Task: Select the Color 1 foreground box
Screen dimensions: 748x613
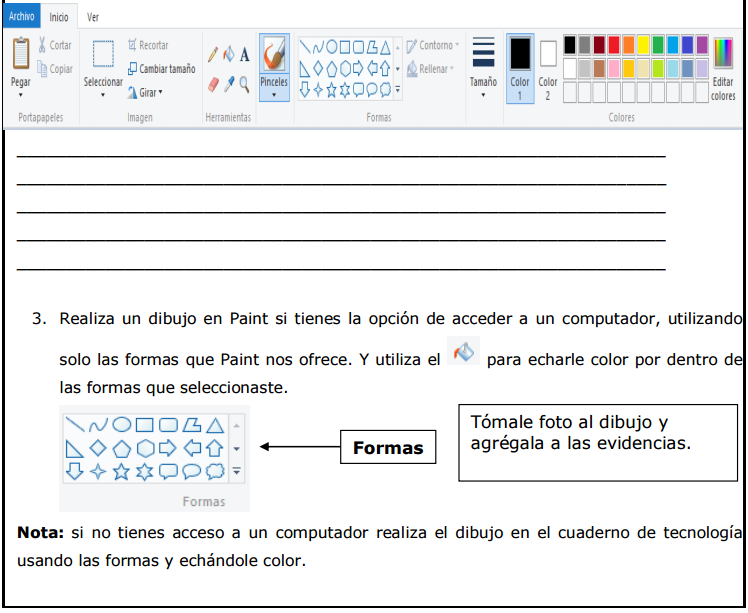Action: [520, 67]
